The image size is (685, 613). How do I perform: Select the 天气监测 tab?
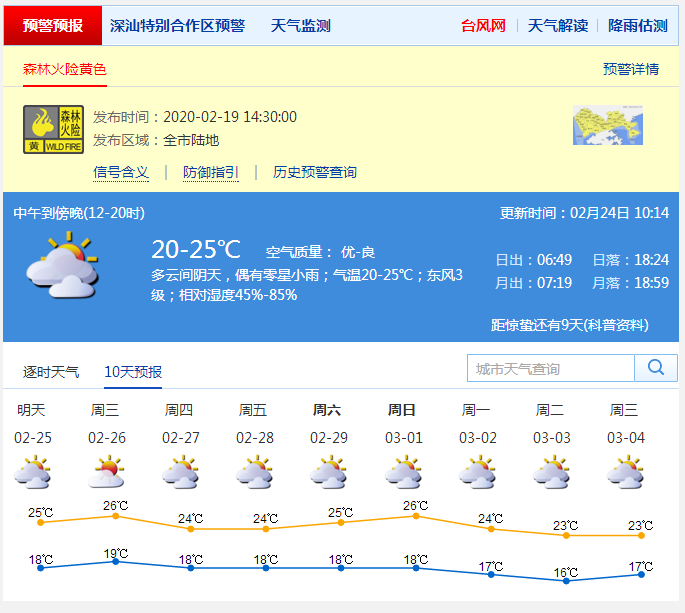pyautogui.click(x=300, y=26)
